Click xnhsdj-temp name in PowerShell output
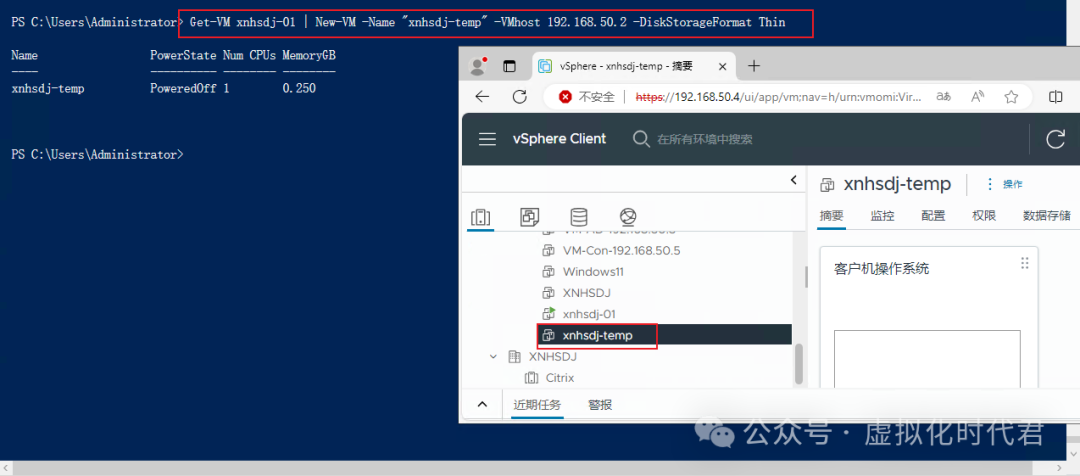Viewport: 1080px width, 476px height. point(48,89)
